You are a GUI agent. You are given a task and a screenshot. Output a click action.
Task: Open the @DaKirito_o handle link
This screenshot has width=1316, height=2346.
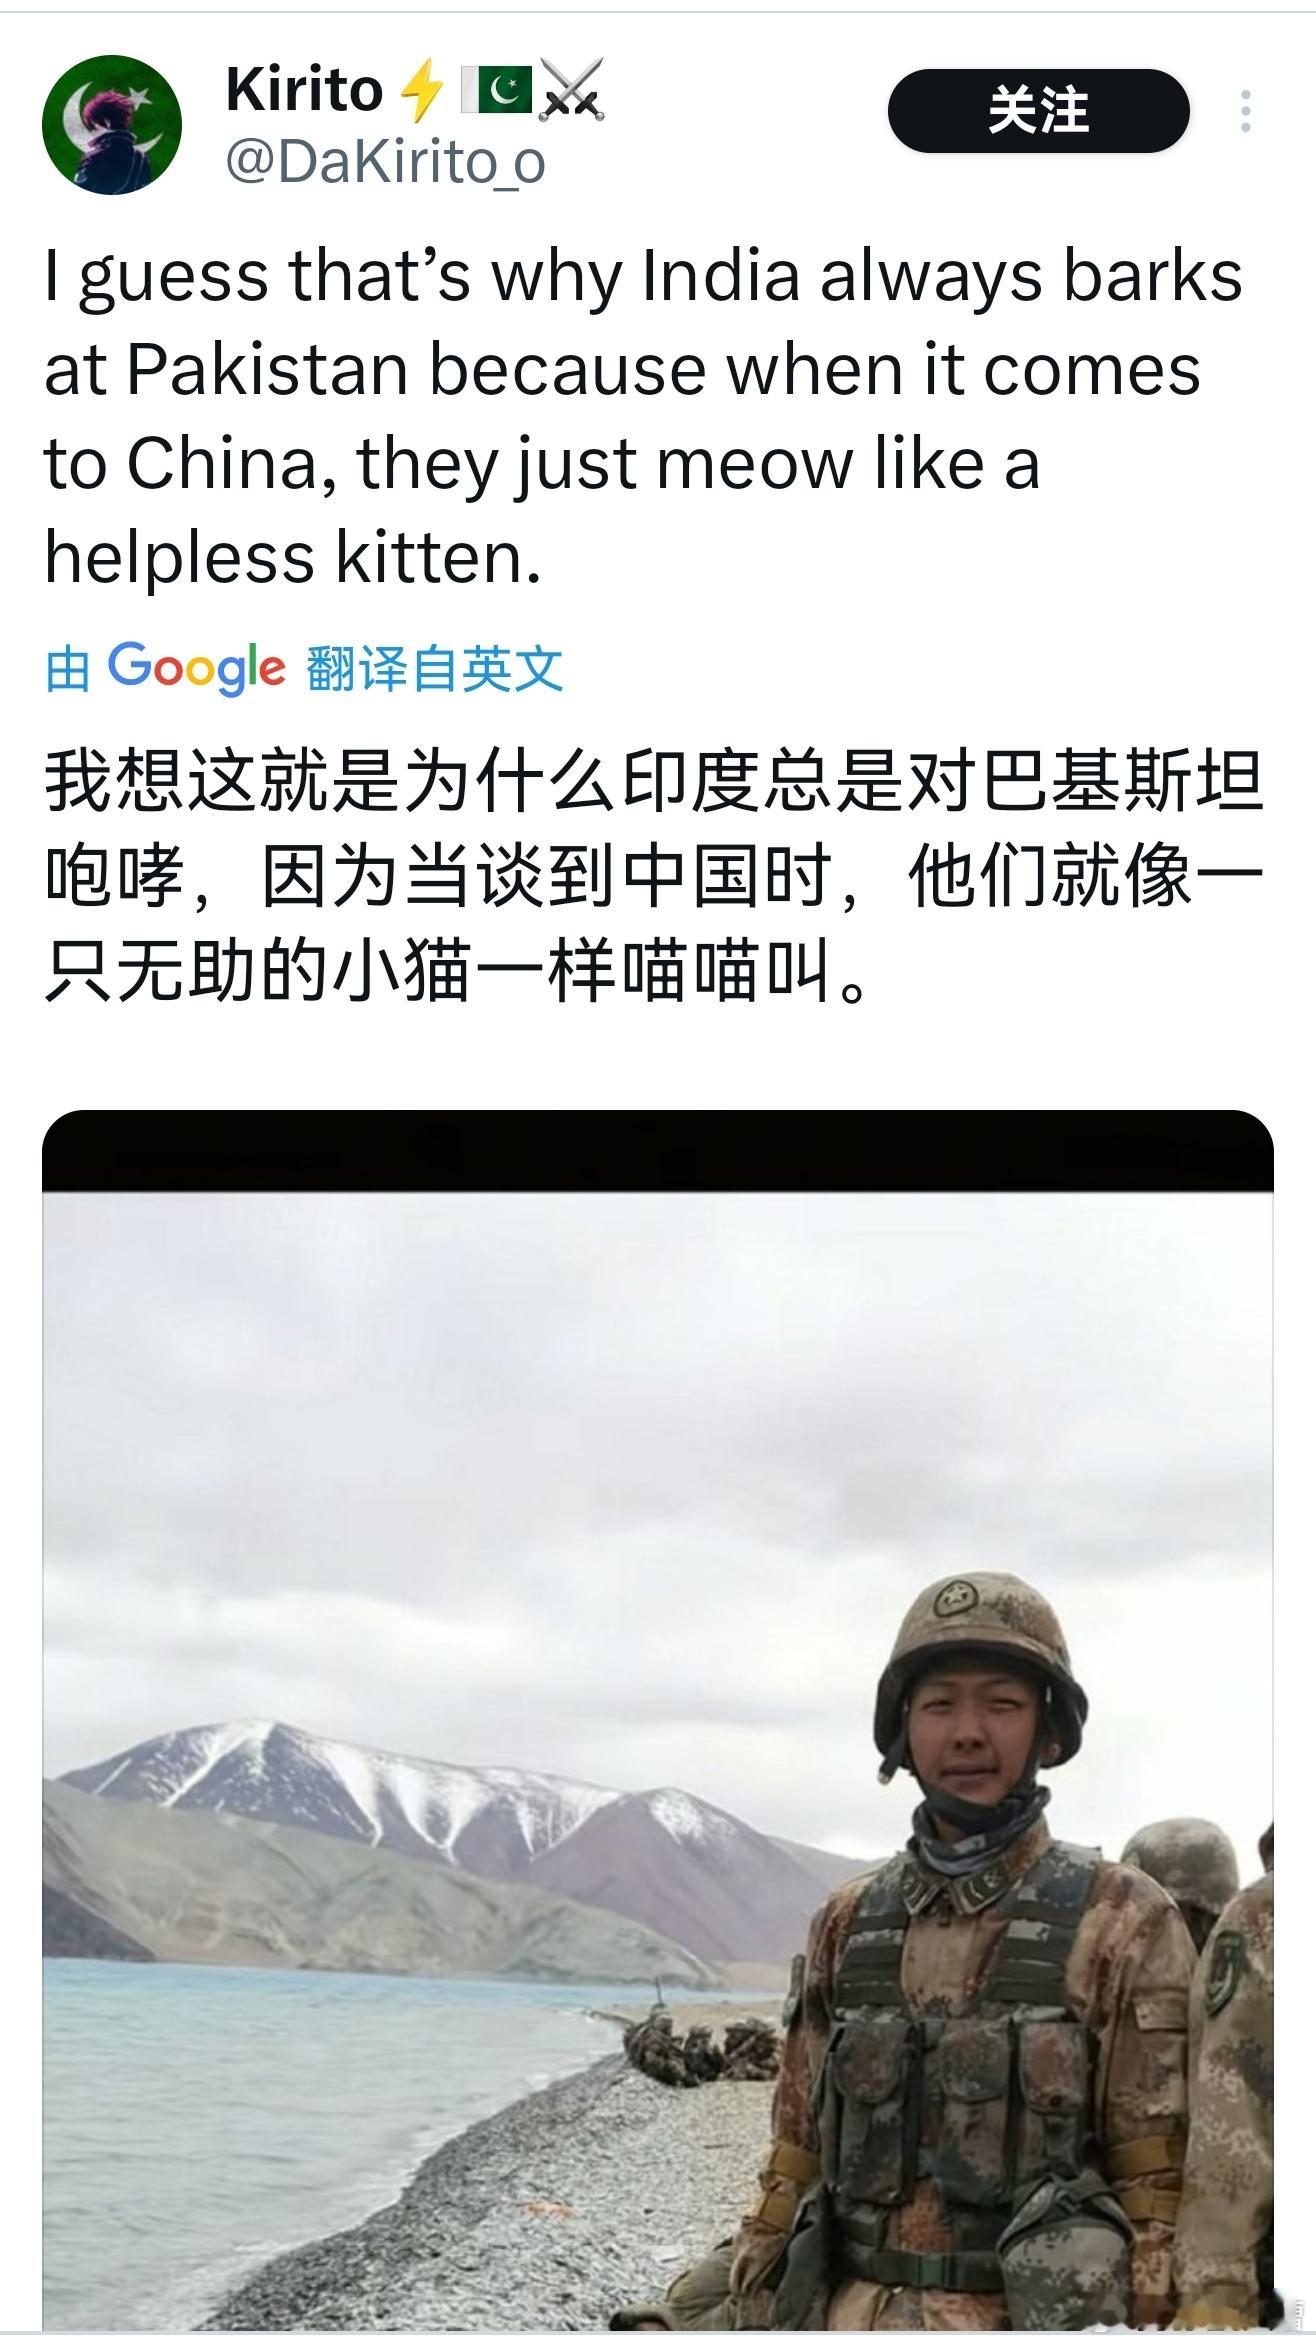click(385, 162)
